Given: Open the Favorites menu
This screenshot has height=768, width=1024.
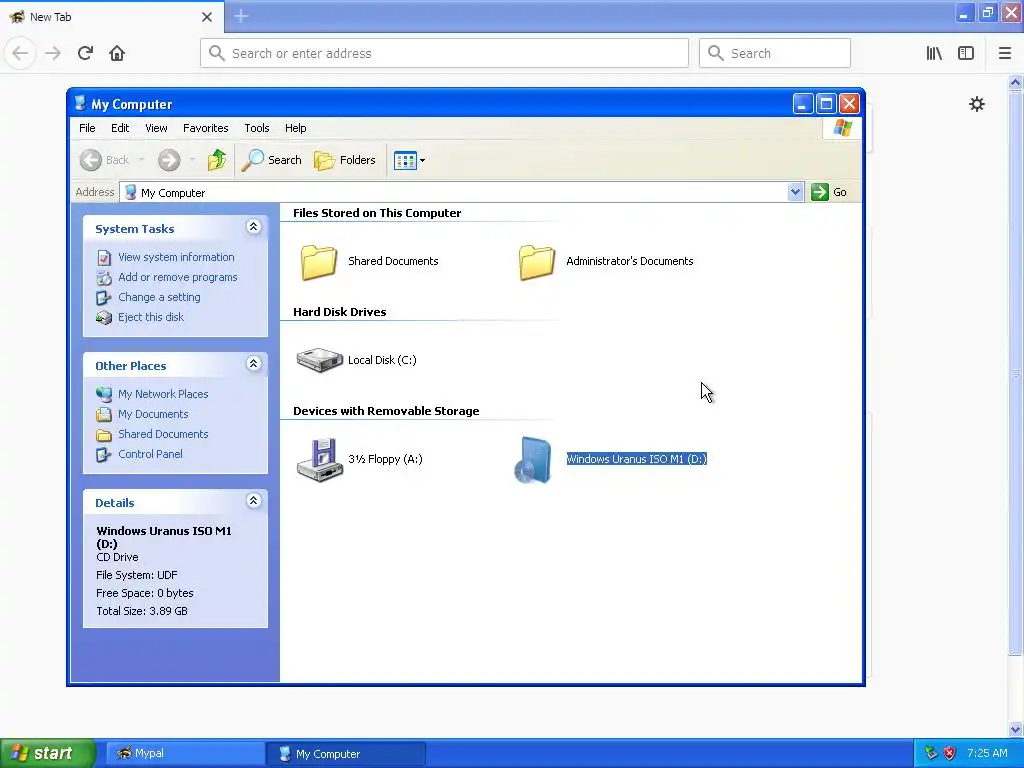Looking at the screenshot, I should tap(206, 128).
